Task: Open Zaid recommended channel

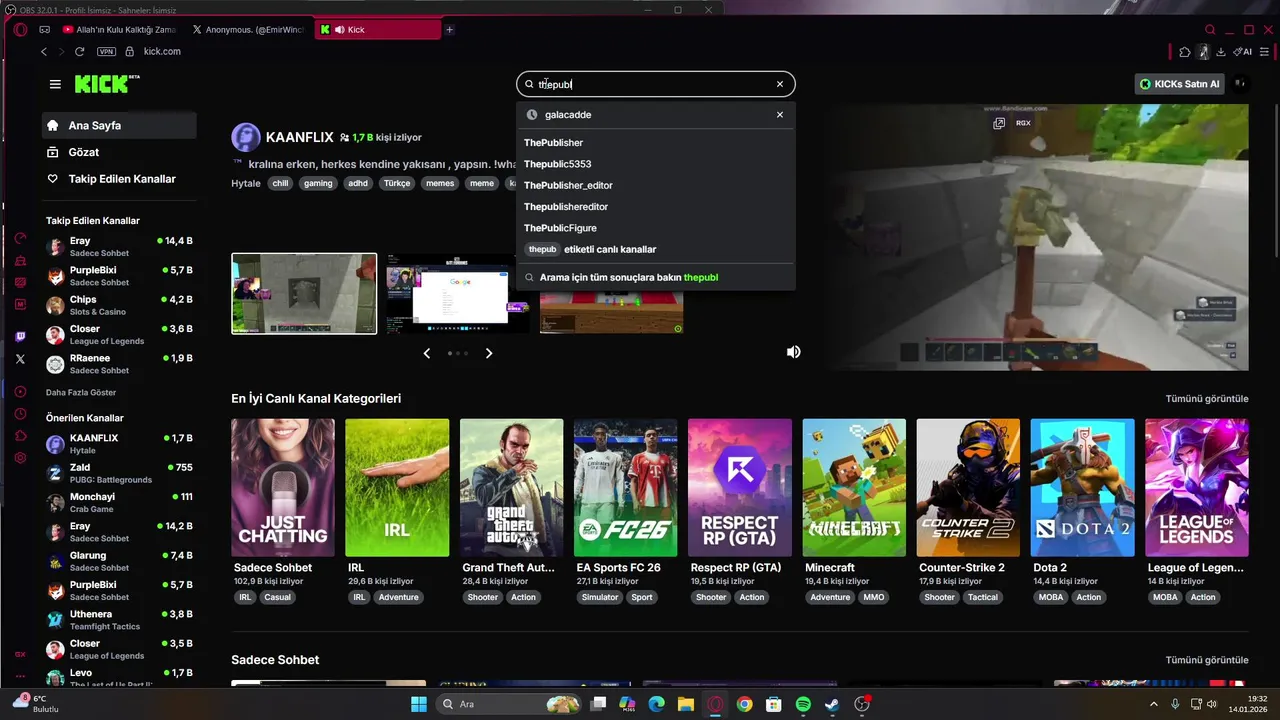Action: (x=120, y=473)
